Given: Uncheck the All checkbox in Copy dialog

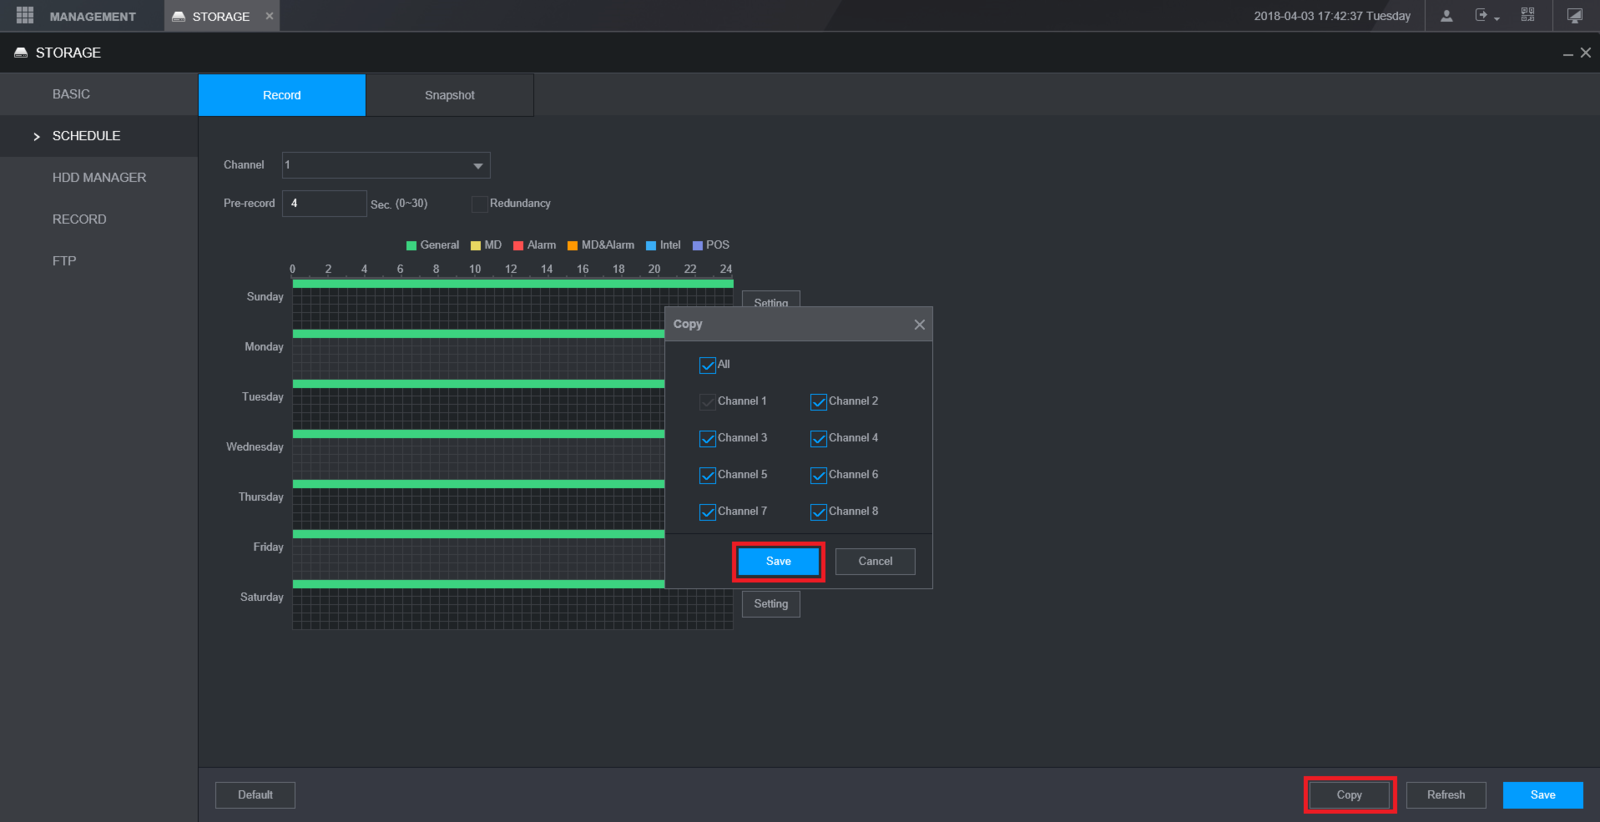Looking at the screenshot, I should 708,365.
